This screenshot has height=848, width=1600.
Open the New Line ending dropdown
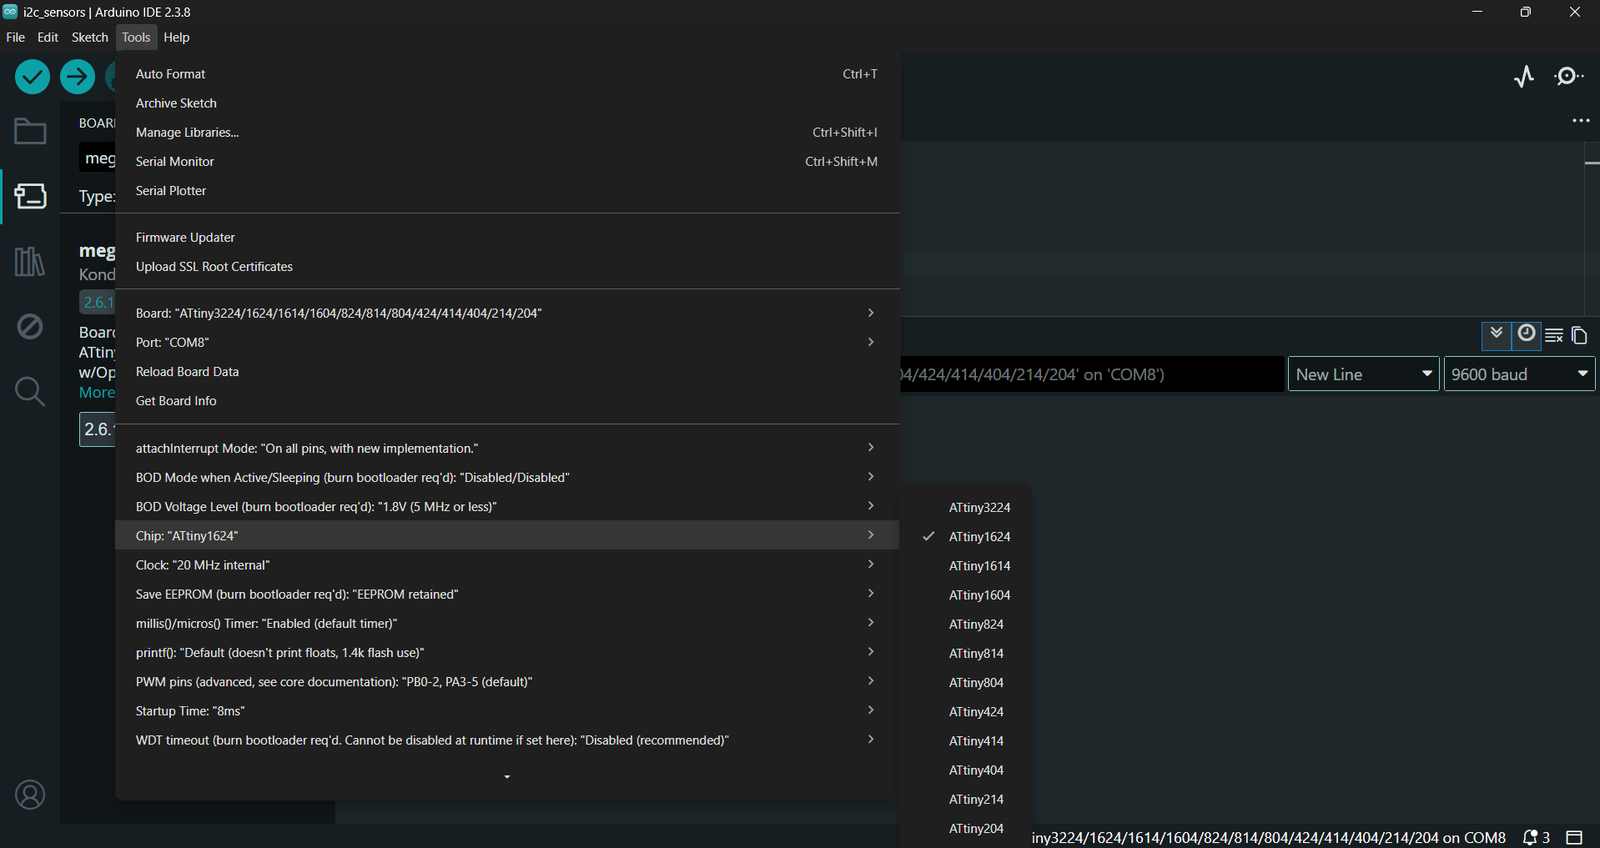[x=1364, y=374]
